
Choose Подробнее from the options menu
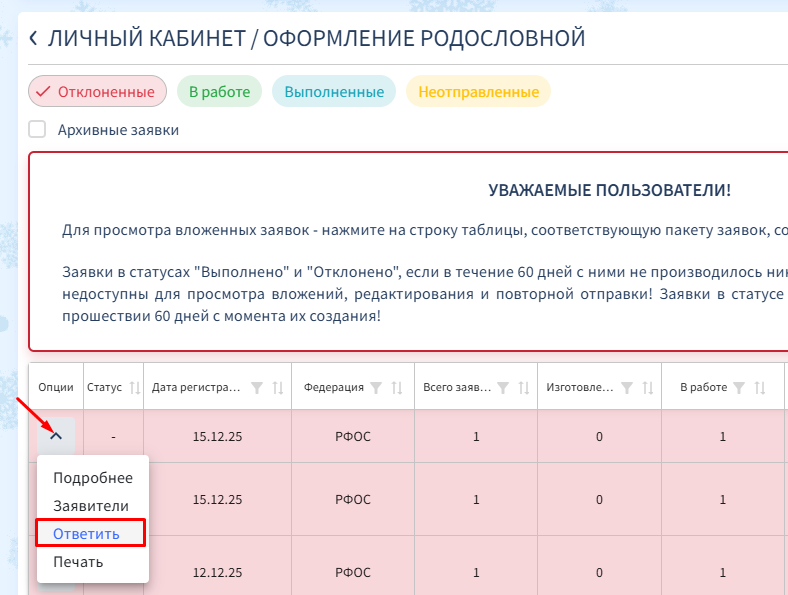93,478
